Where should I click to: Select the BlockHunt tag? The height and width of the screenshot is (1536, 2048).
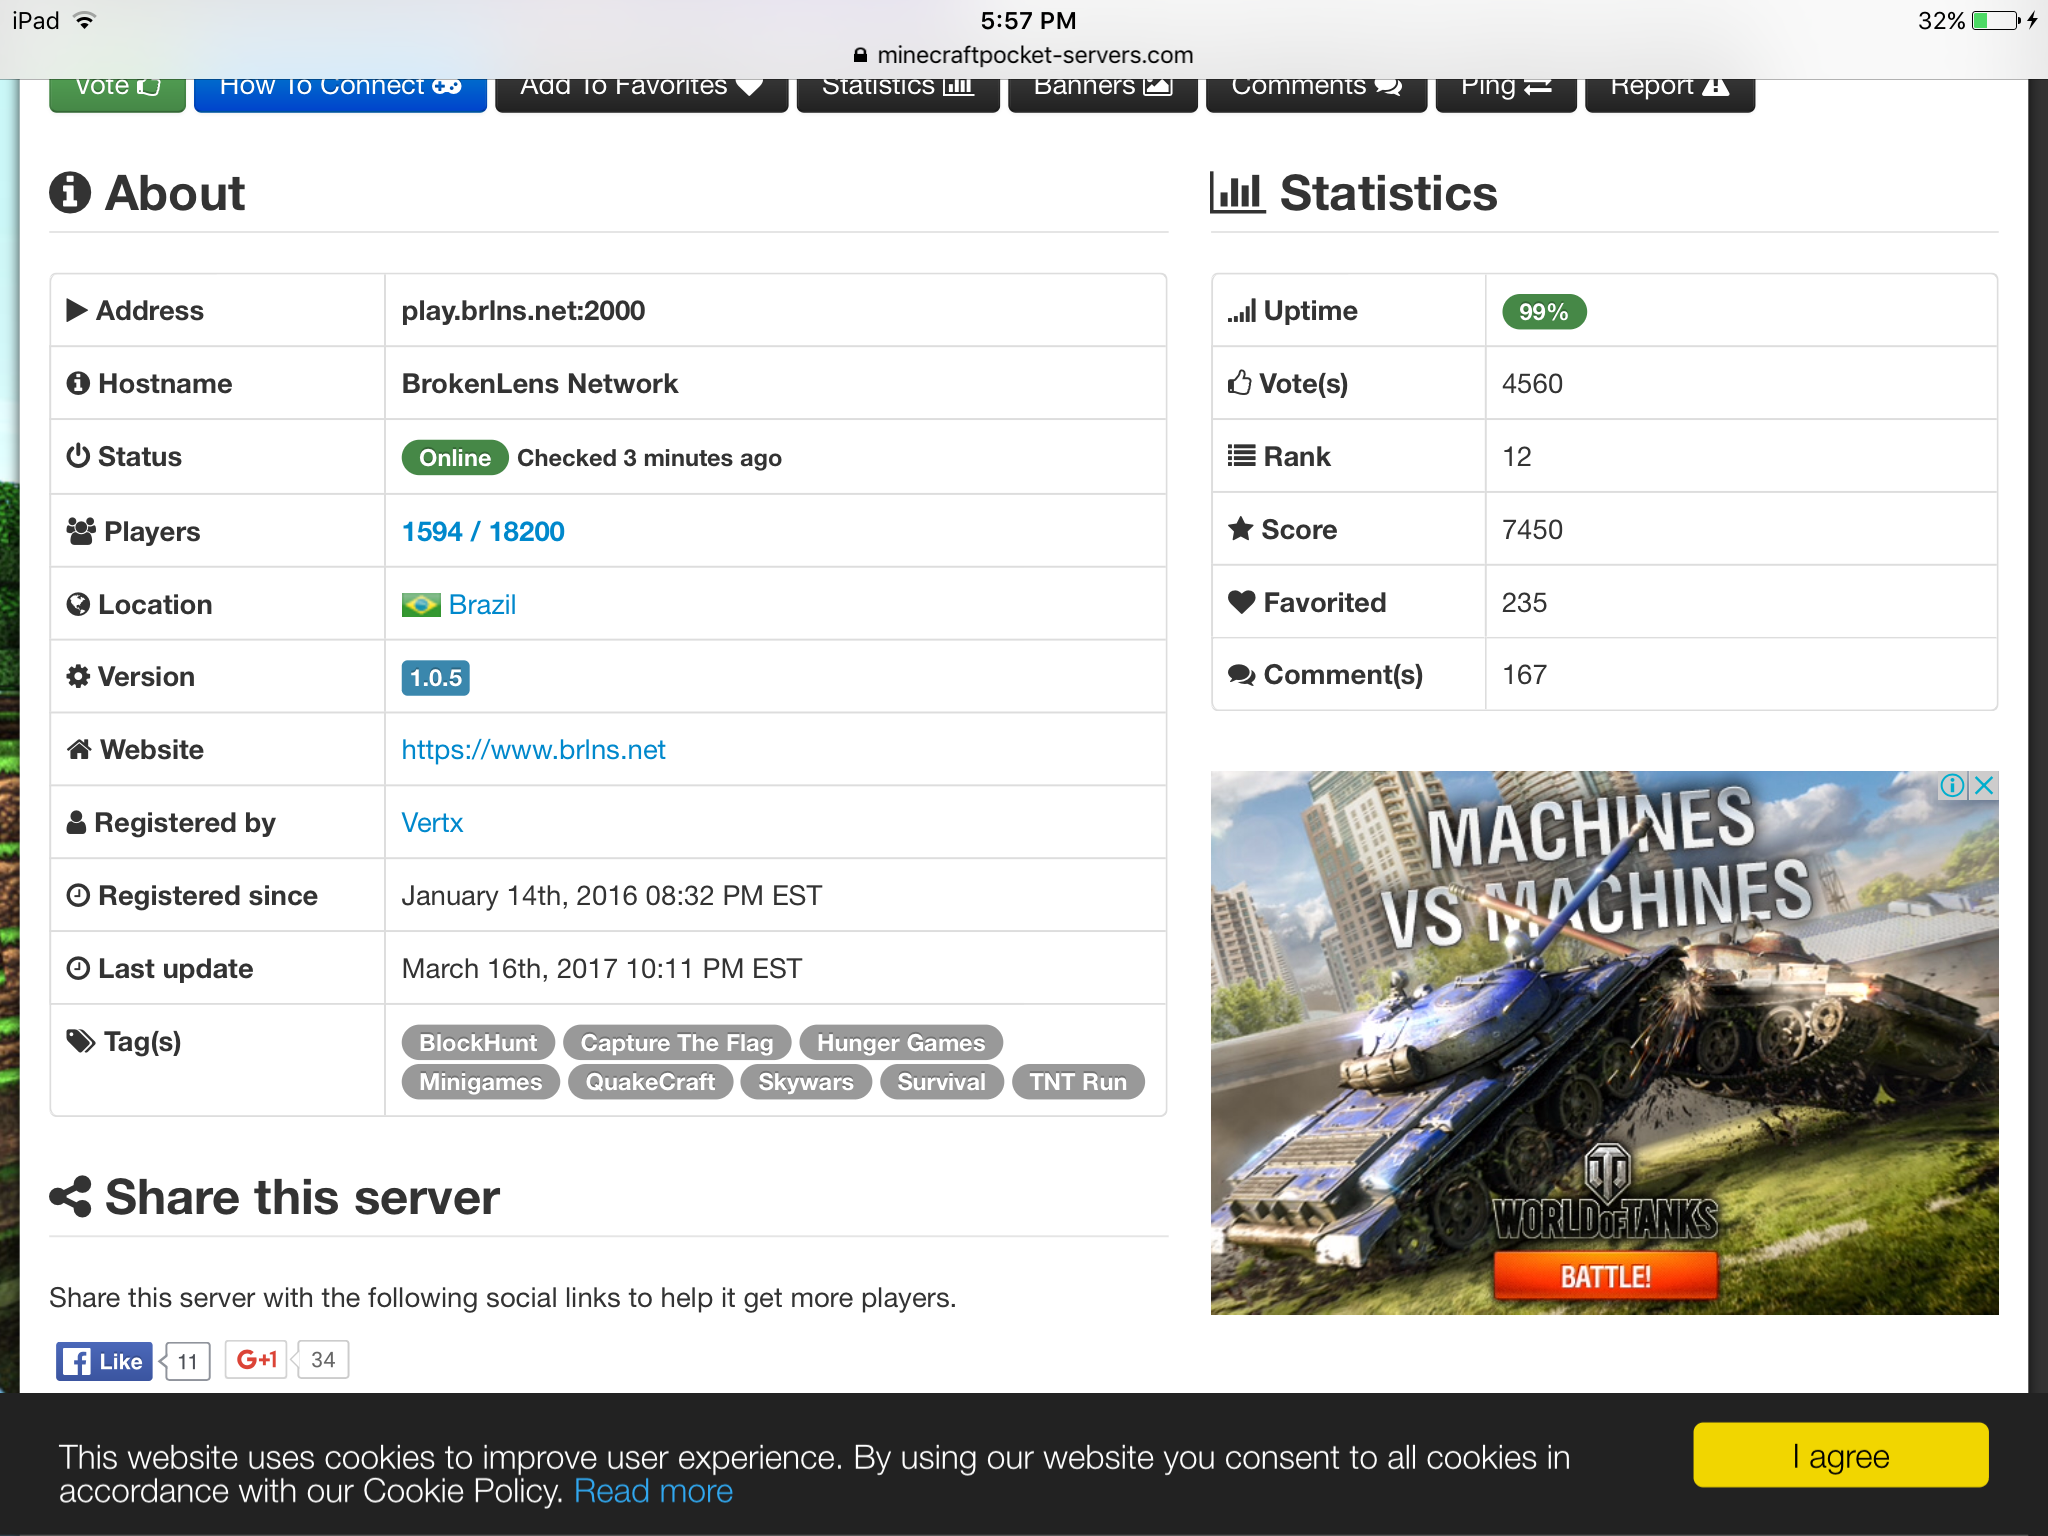pyautogui.click(x=478, y=1042)
